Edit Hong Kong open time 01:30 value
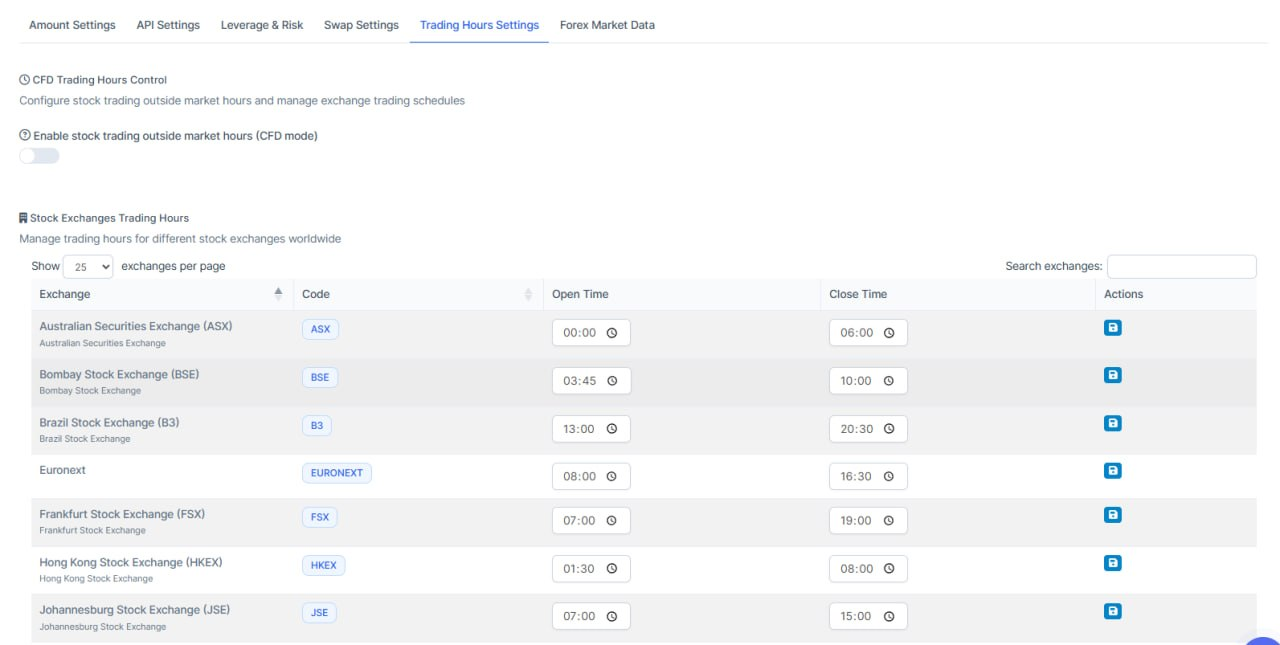The height and width of the screenshot is (645, 1280). click(x=580, y=569)
